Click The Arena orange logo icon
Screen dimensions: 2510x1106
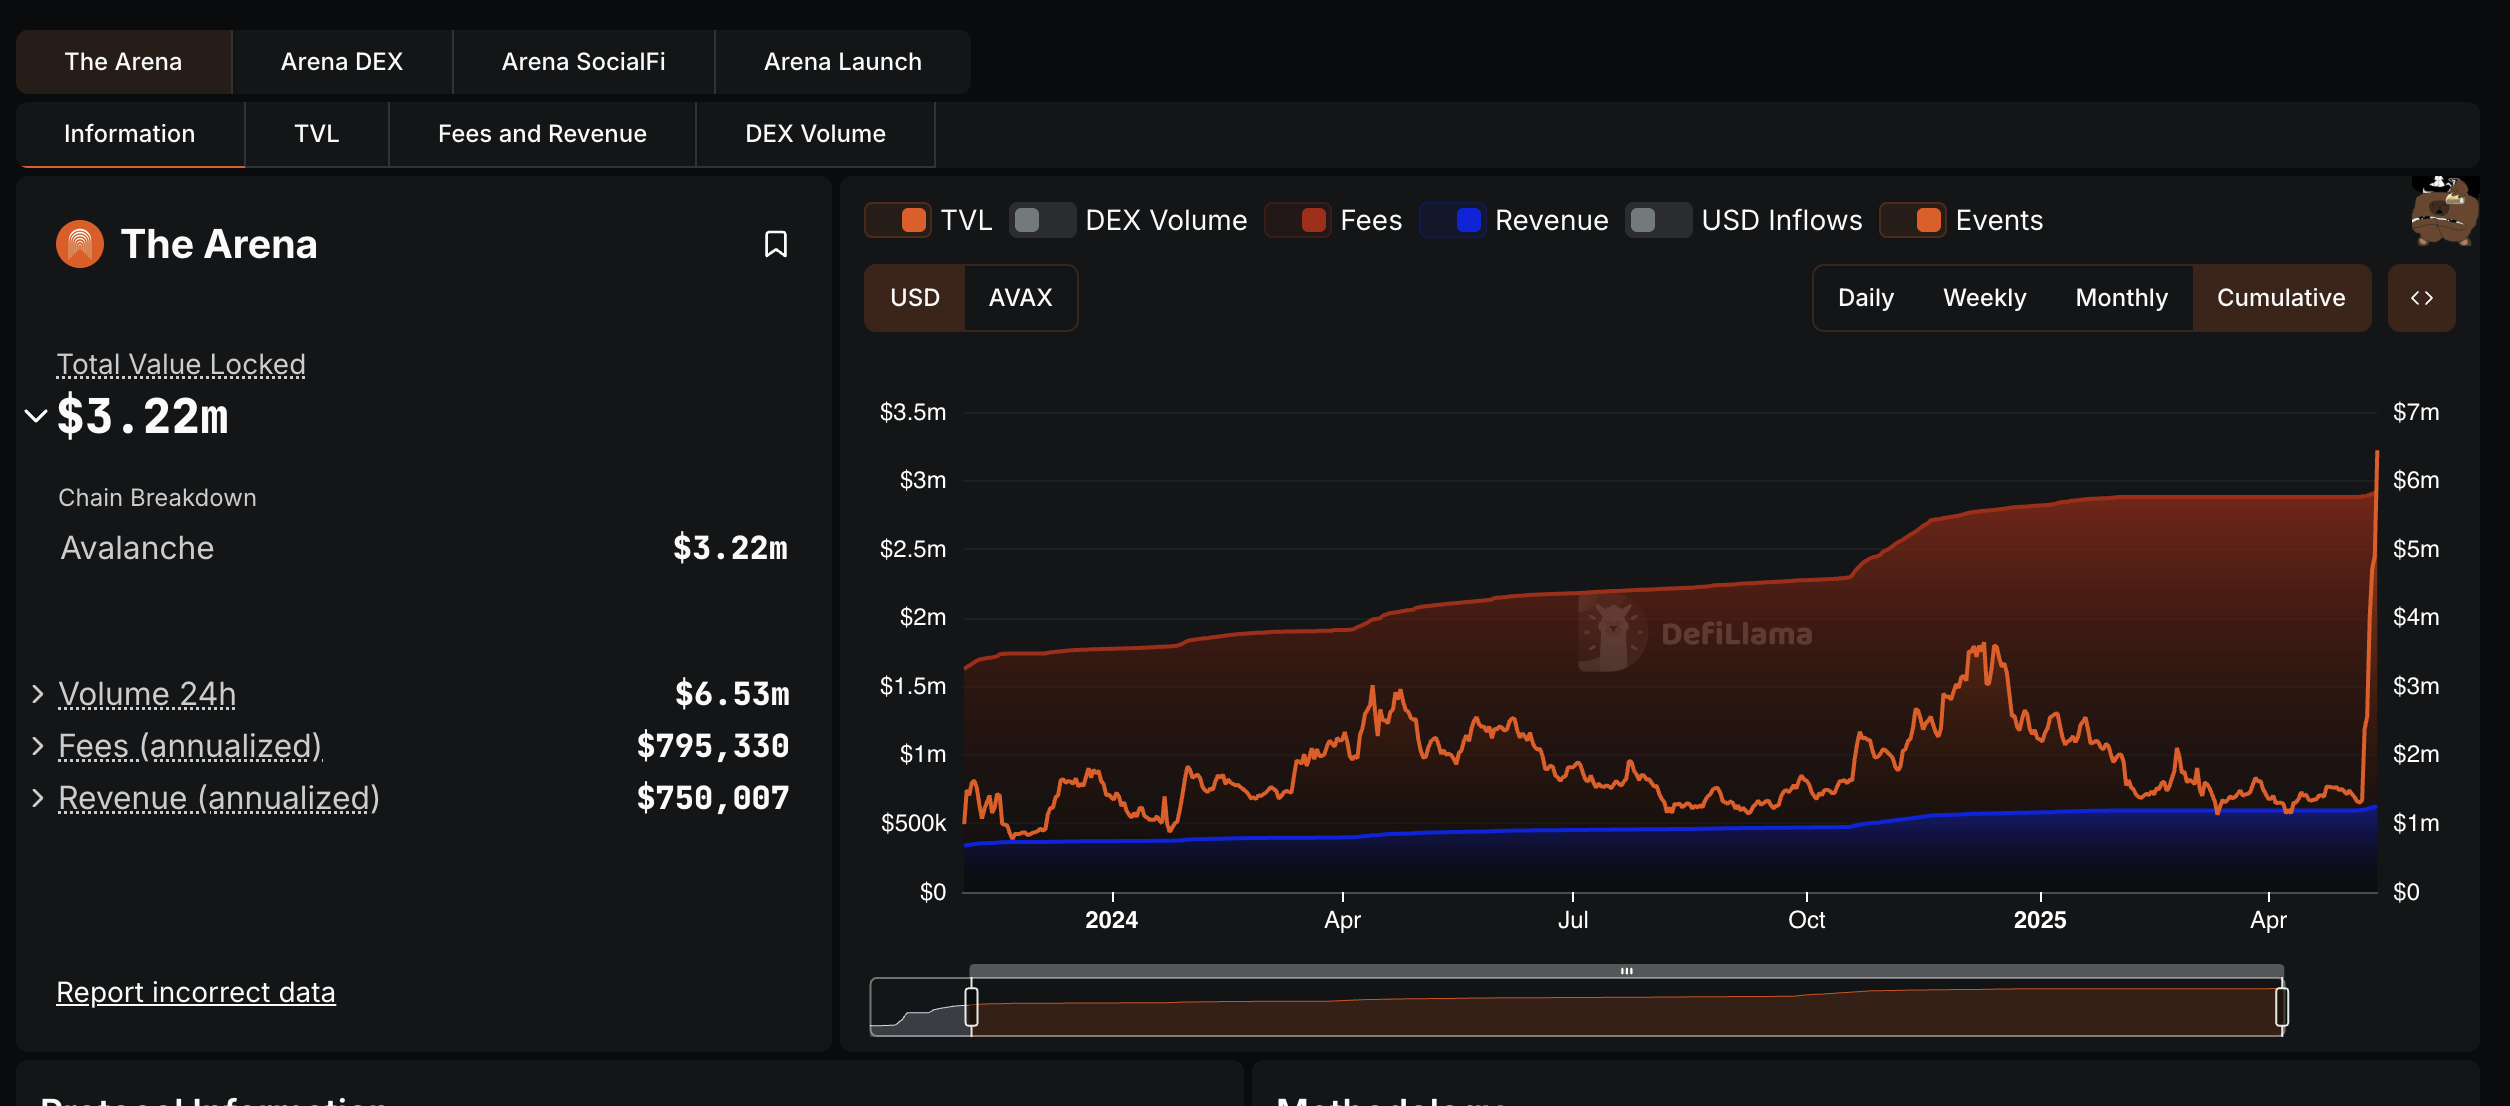click(80, 244)
